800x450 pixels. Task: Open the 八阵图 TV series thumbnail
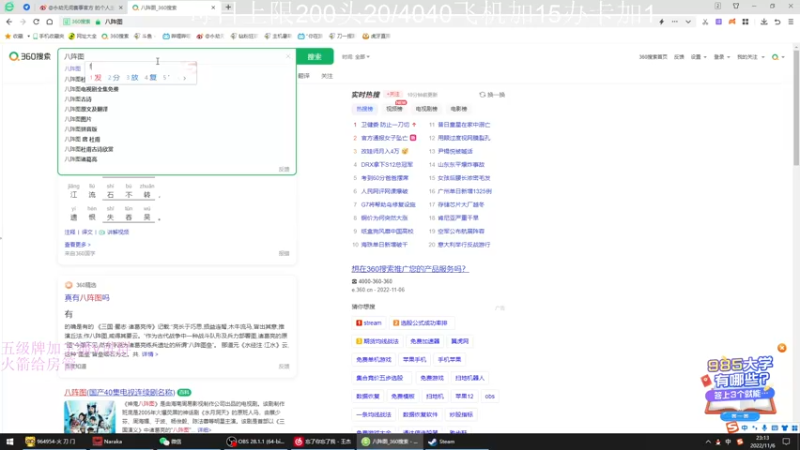(89, 417)
